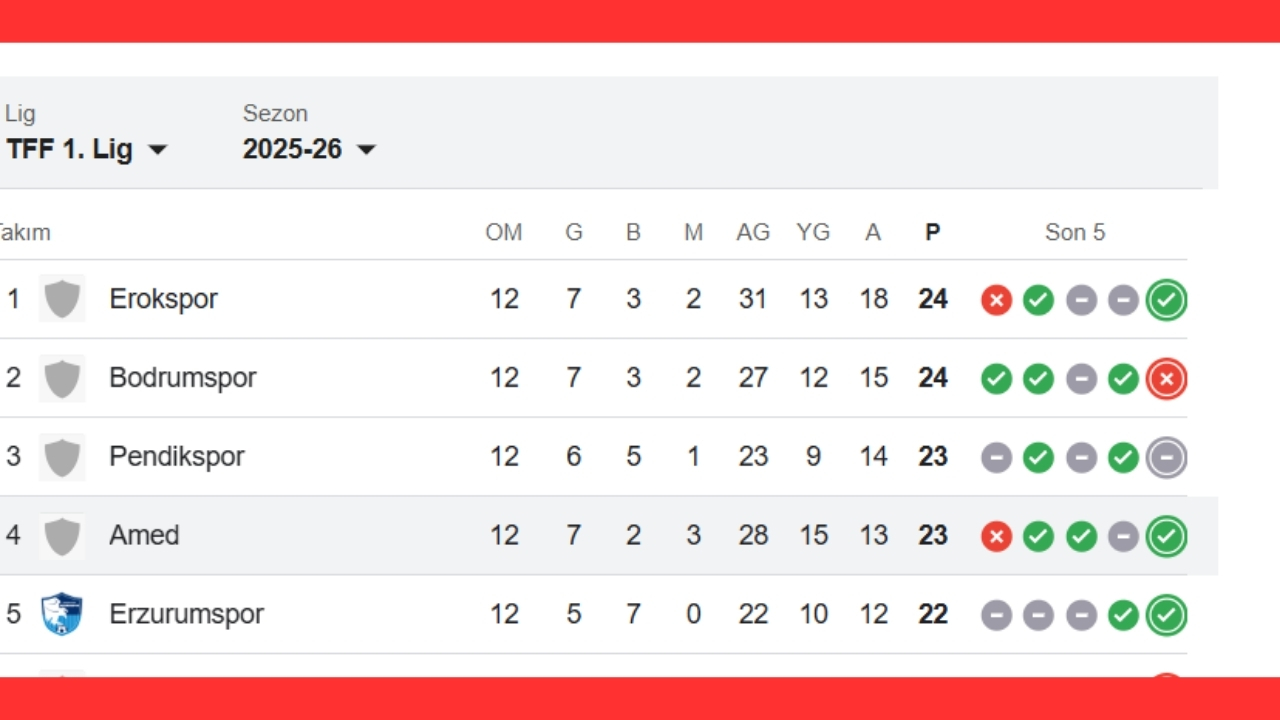Viewport: 1280px width, 720px height.
Task: Click Erzurumspor's latest win result icon
Action: tap(1166, 615)
